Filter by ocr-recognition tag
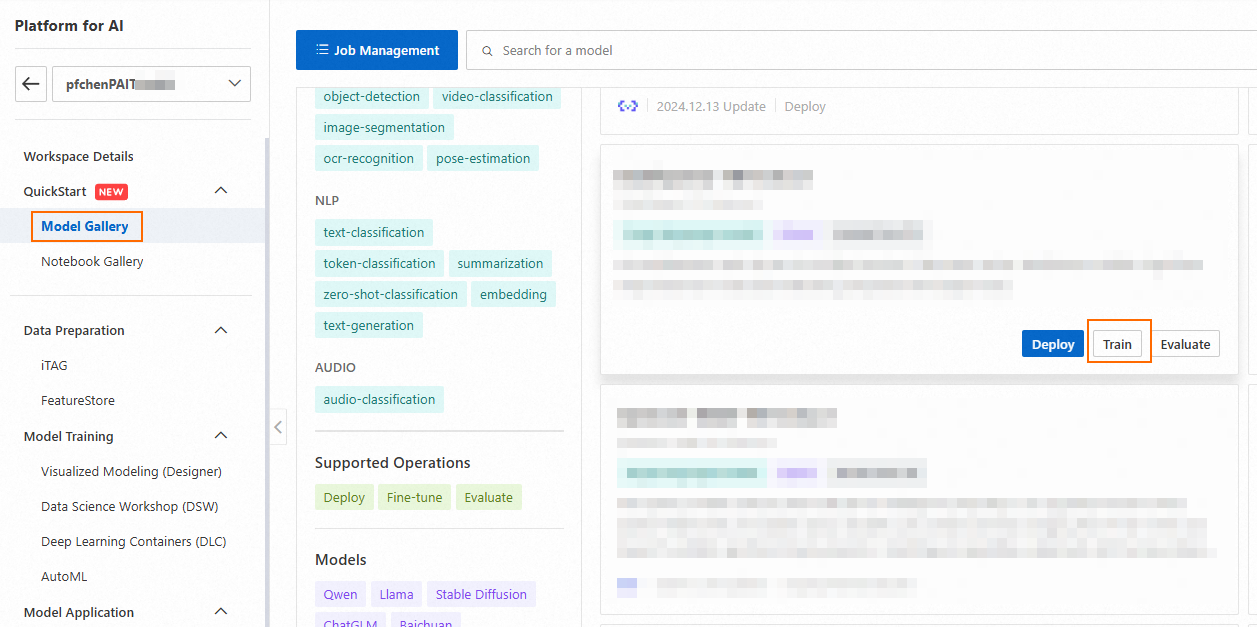The width and height of the screenshot is (1257, 627). 369,158
